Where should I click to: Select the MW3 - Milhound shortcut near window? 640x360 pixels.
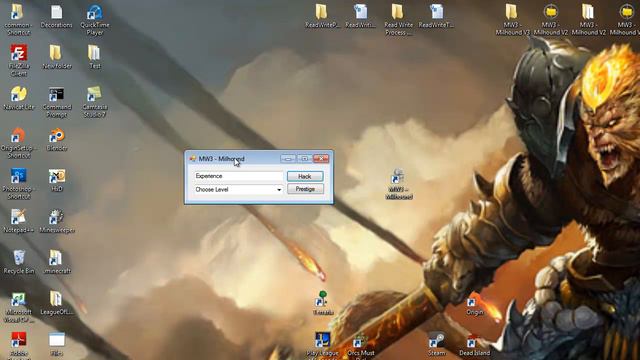point(398,184)
